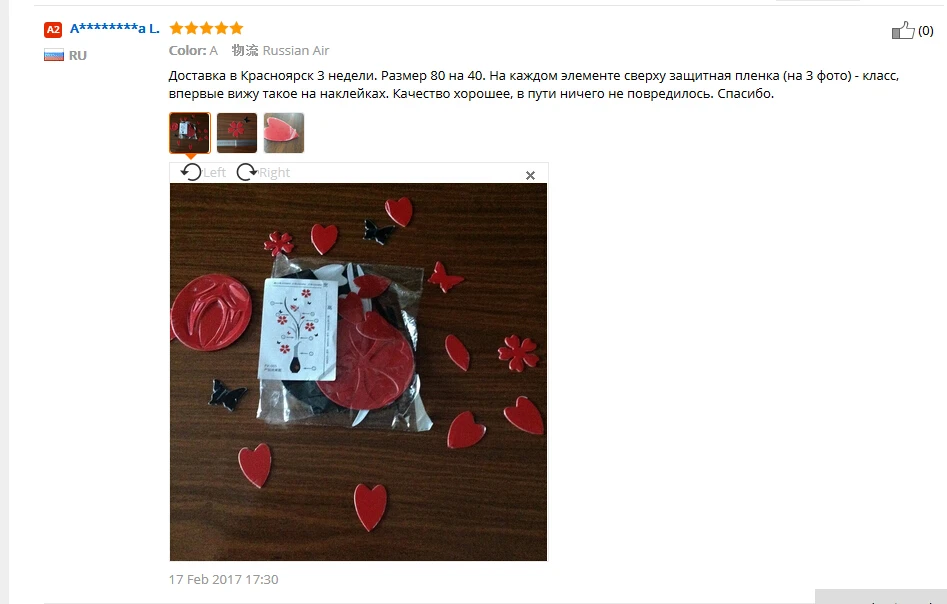The image size is (947, 604).
Task: Click the reviewer name A*********a L.
Action: (115, 28)
